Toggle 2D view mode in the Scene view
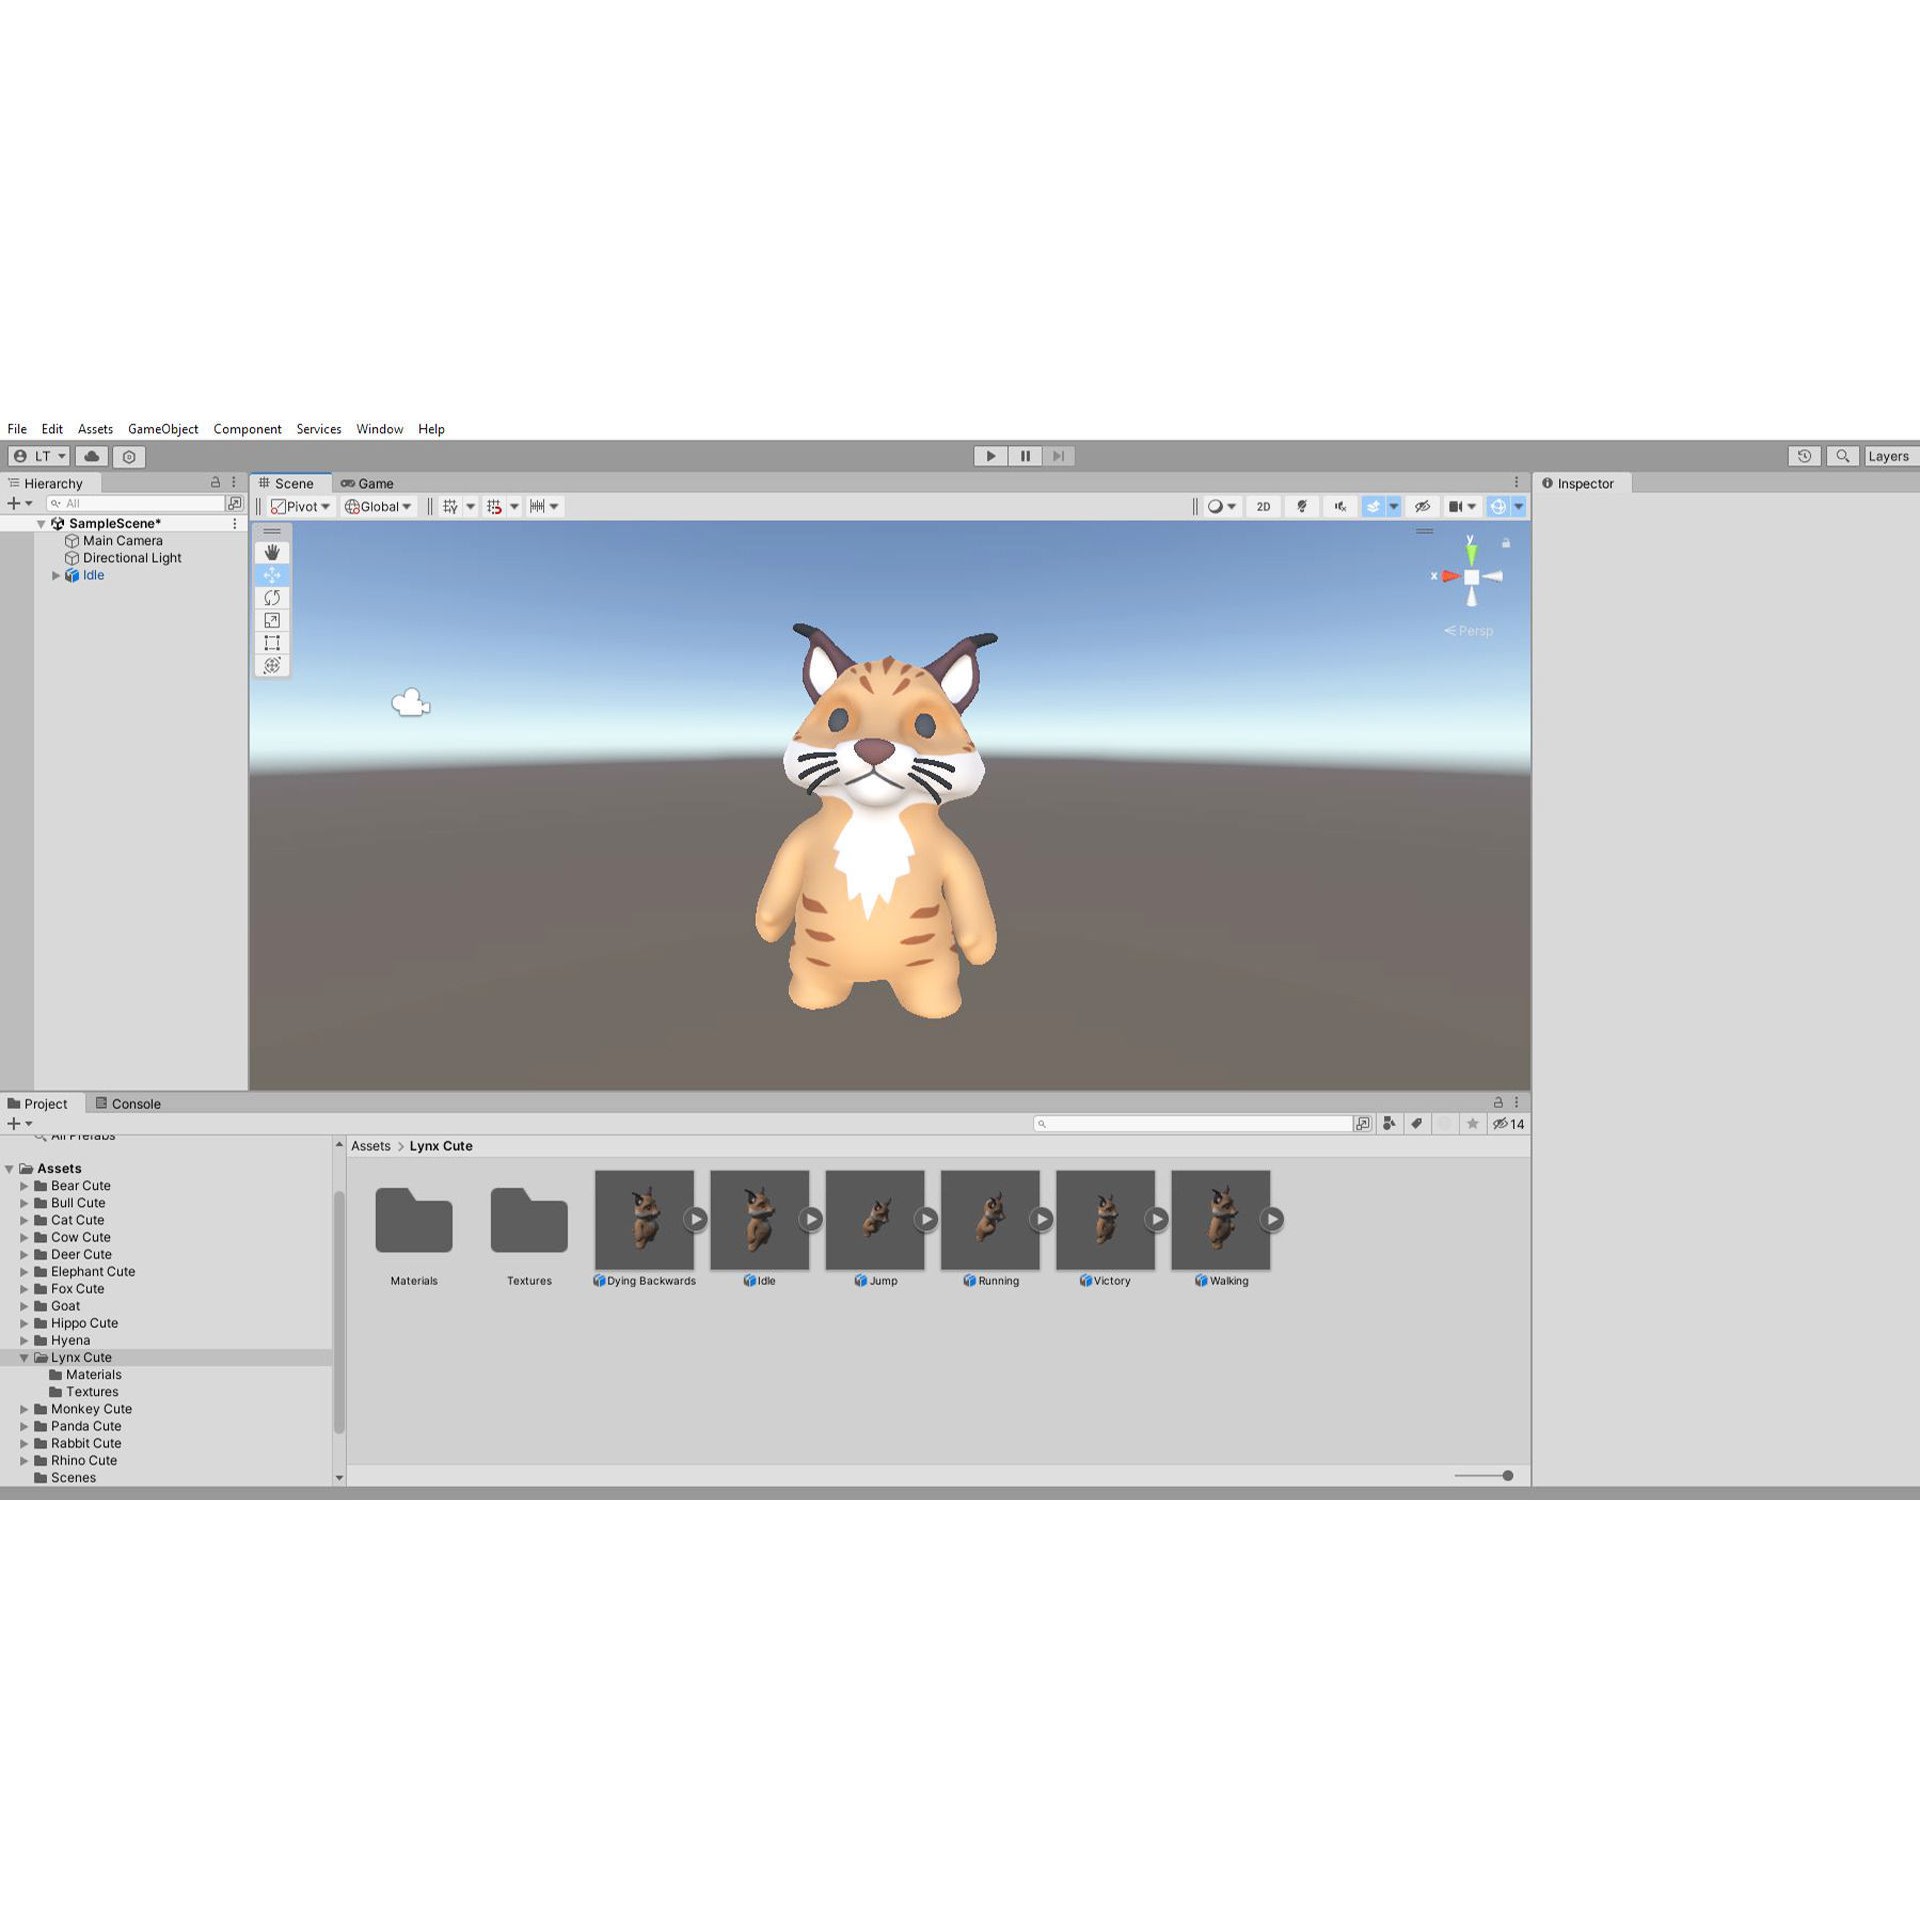This screenshot has height=1920, width=1920. click(1262, 506)
